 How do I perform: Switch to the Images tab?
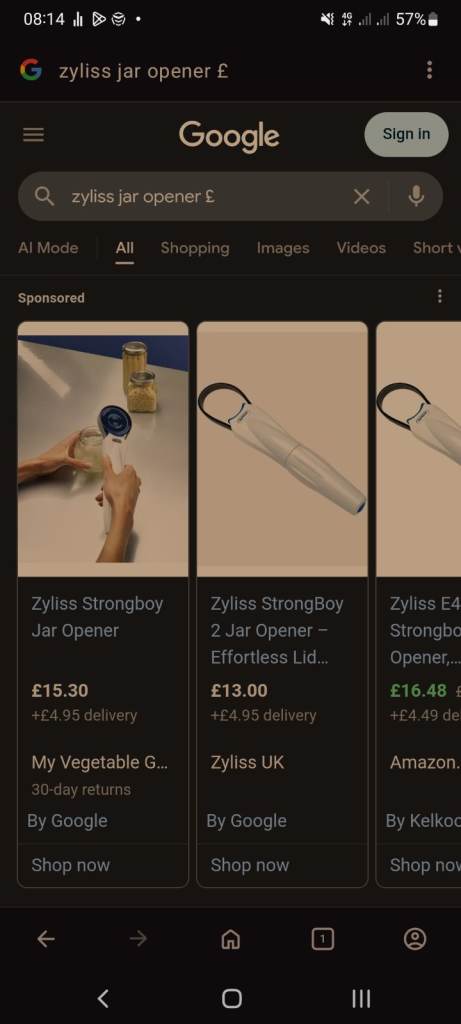point(283,248)
